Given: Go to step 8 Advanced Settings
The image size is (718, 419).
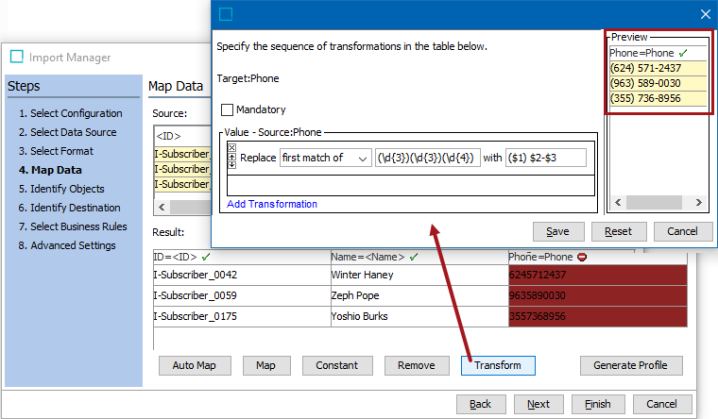Looking at the screenshot, I should click(x=67, y=245).
